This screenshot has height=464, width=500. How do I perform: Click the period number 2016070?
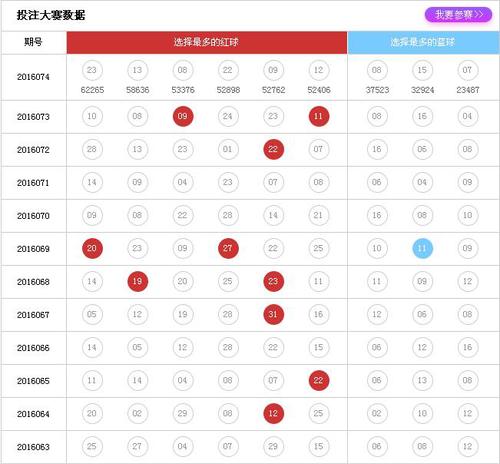[33, 216]
